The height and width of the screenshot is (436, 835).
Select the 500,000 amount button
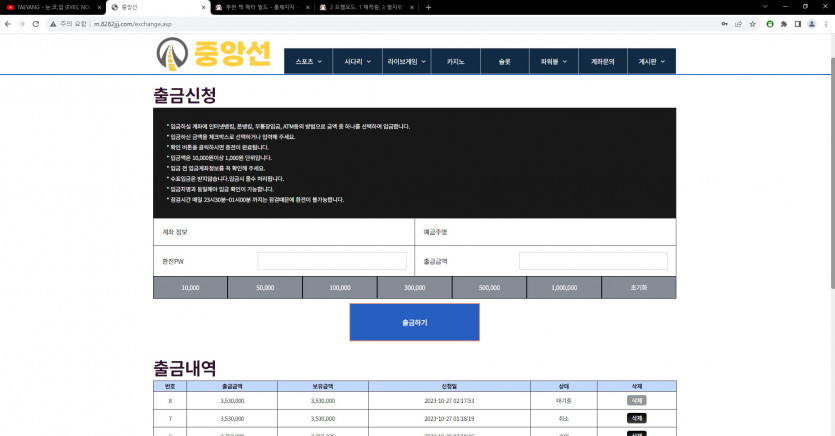pos(489,287)
